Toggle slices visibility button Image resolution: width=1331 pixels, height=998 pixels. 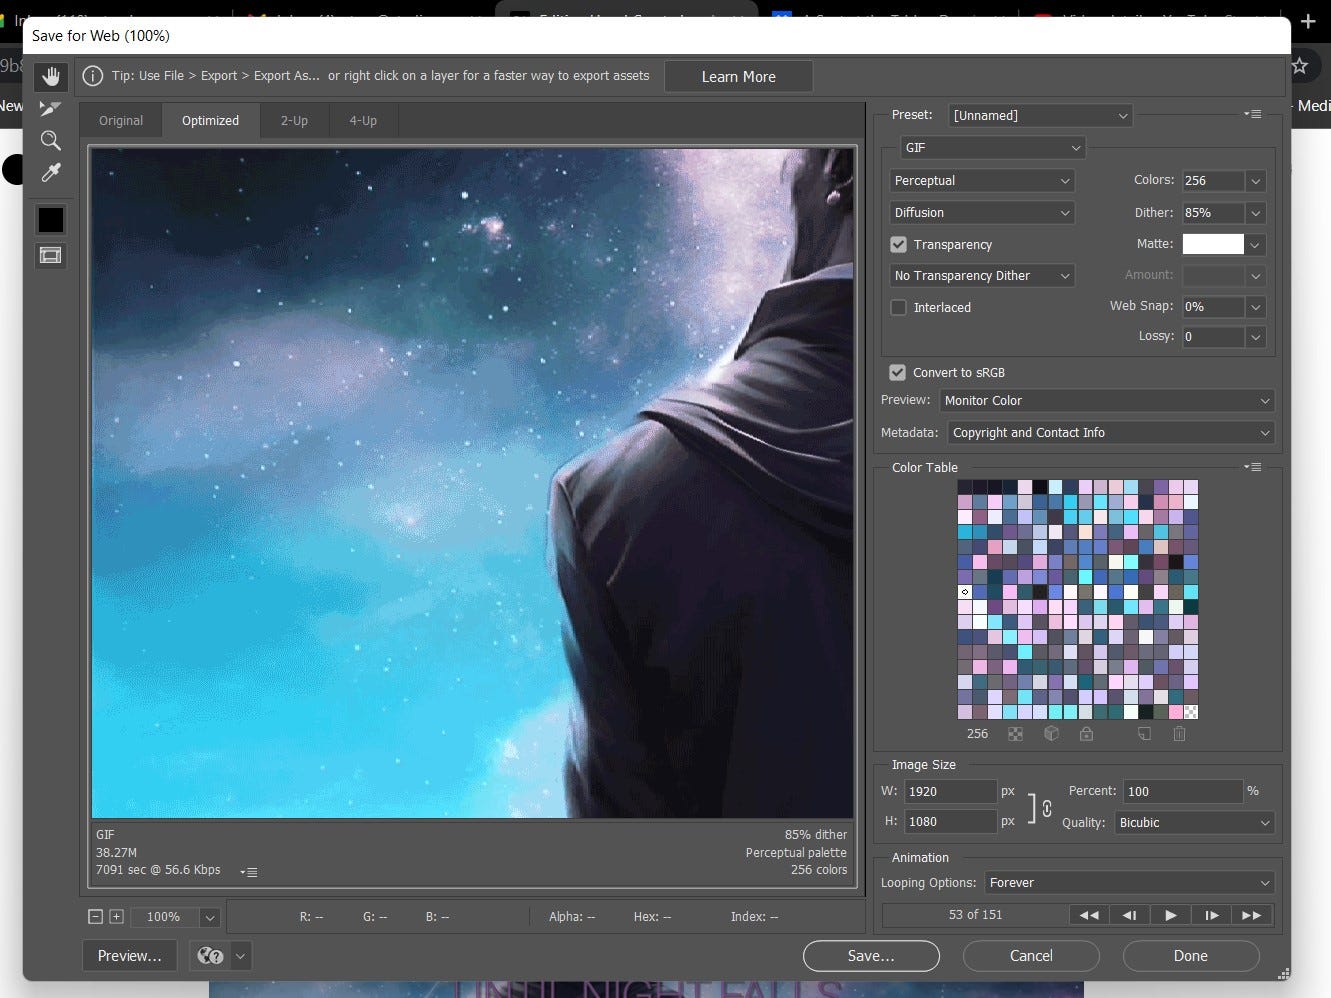click(x=50, y=255)
